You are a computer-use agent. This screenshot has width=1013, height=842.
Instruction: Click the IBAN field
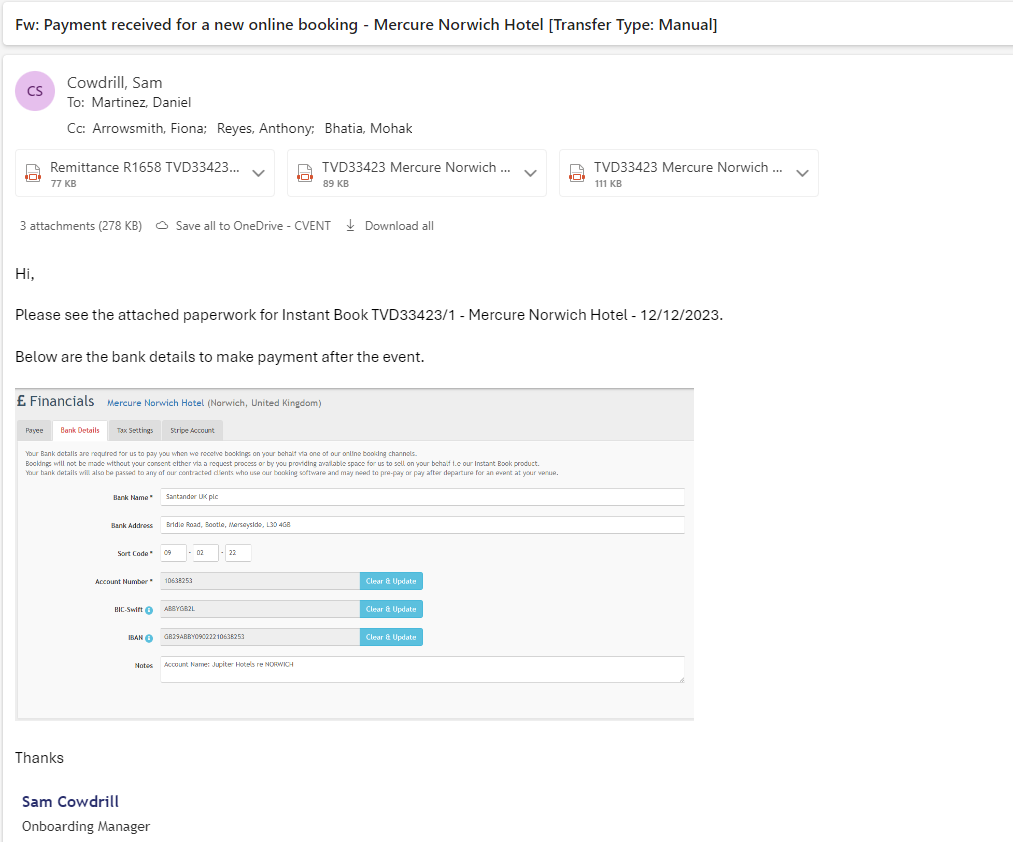(260, 637)
